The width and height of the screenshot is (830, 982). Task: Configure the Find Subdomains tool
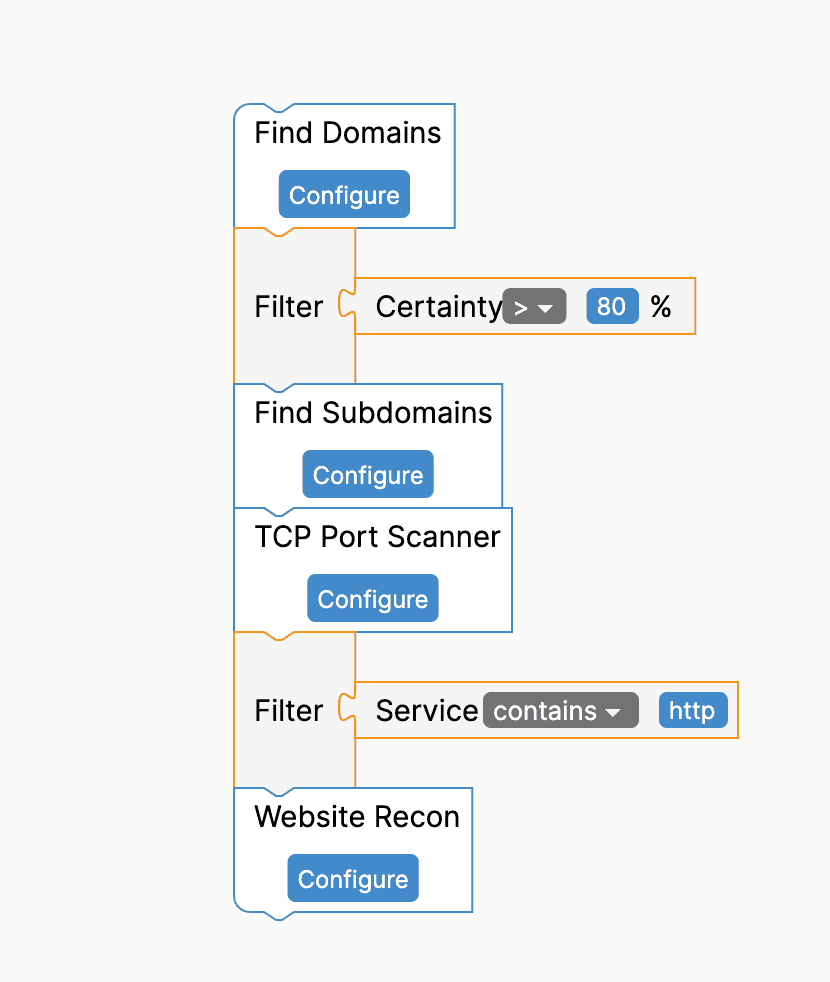[x=367, y=474]
